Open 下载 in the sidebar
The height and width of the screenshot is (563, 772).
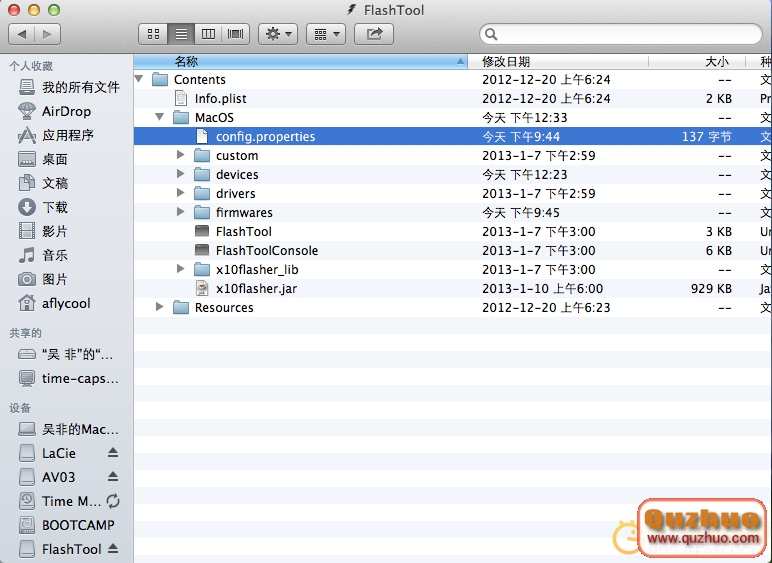pos(43,207)
